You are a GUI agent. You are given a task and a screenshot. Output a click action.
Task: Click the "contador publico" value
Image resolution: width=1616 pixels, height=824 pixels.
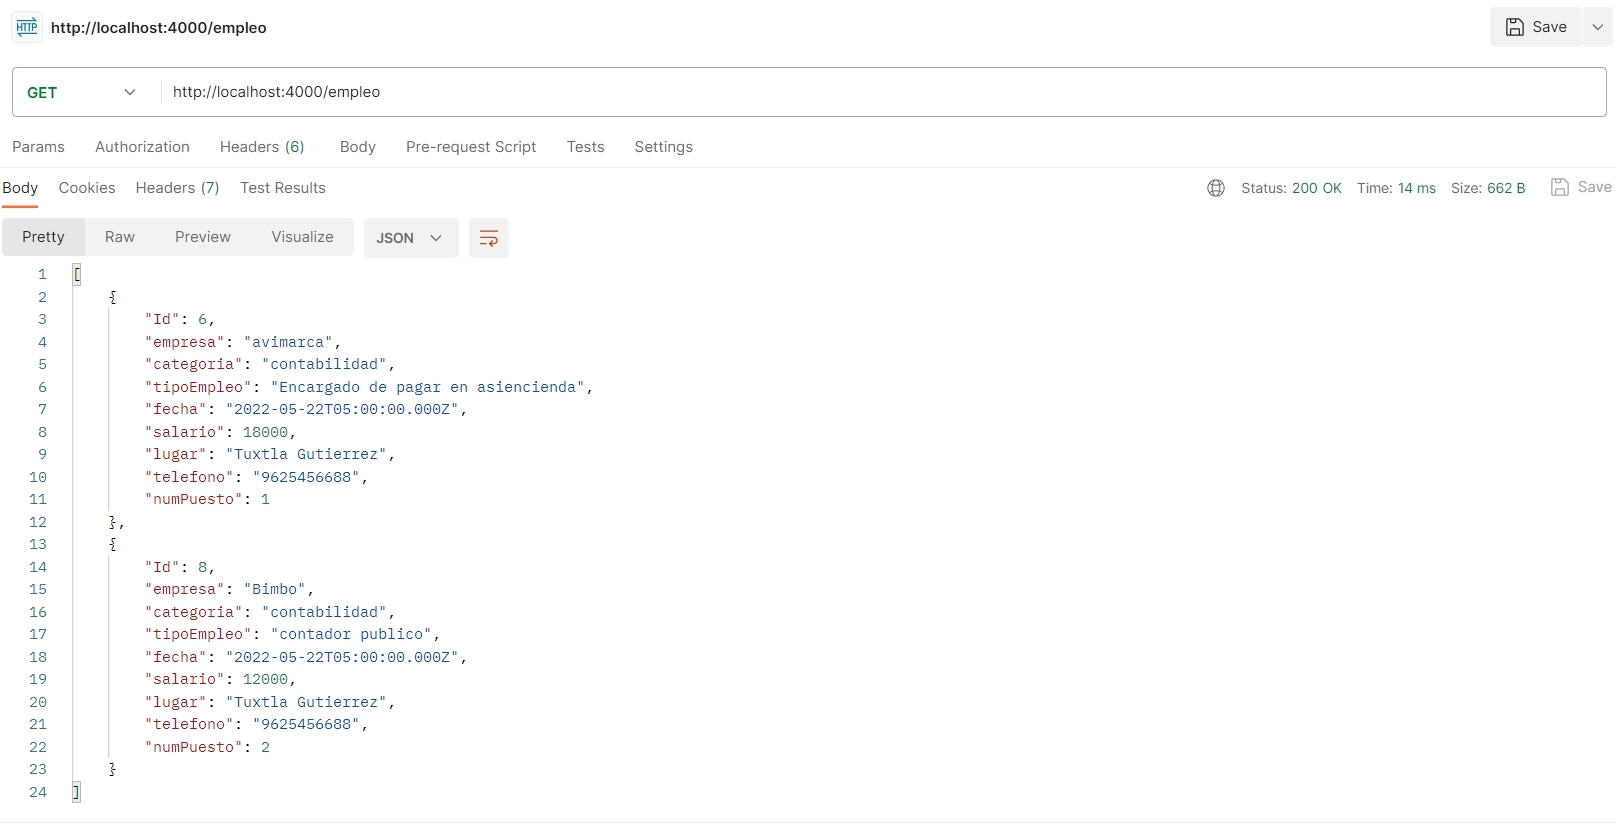pos(351,634)
